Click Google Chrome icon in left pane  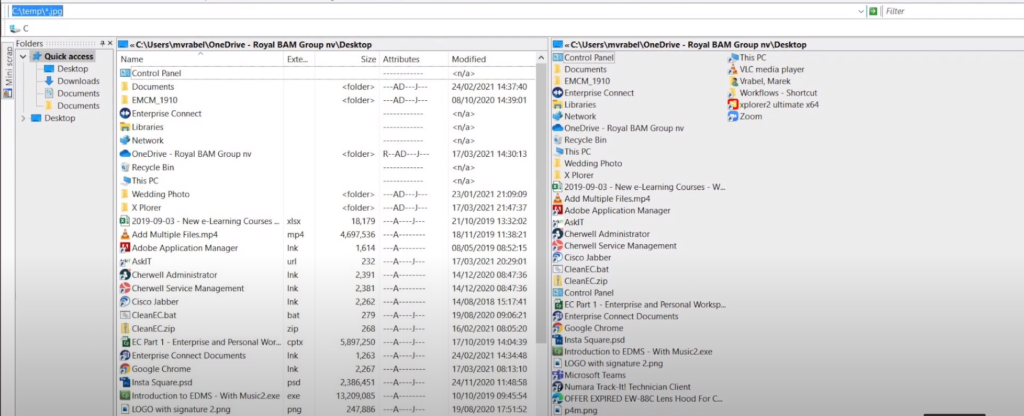[125, 369]
